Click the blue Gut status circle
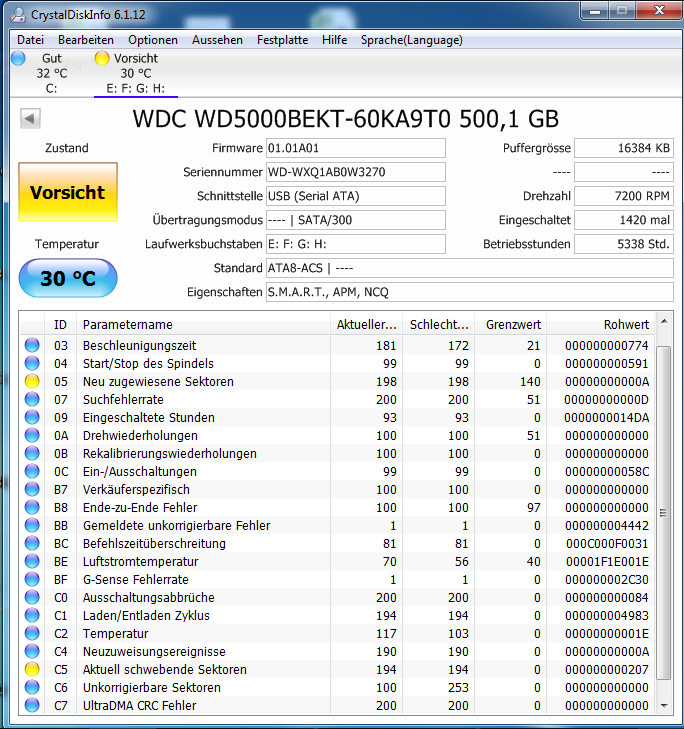 (x=19, y=59)
